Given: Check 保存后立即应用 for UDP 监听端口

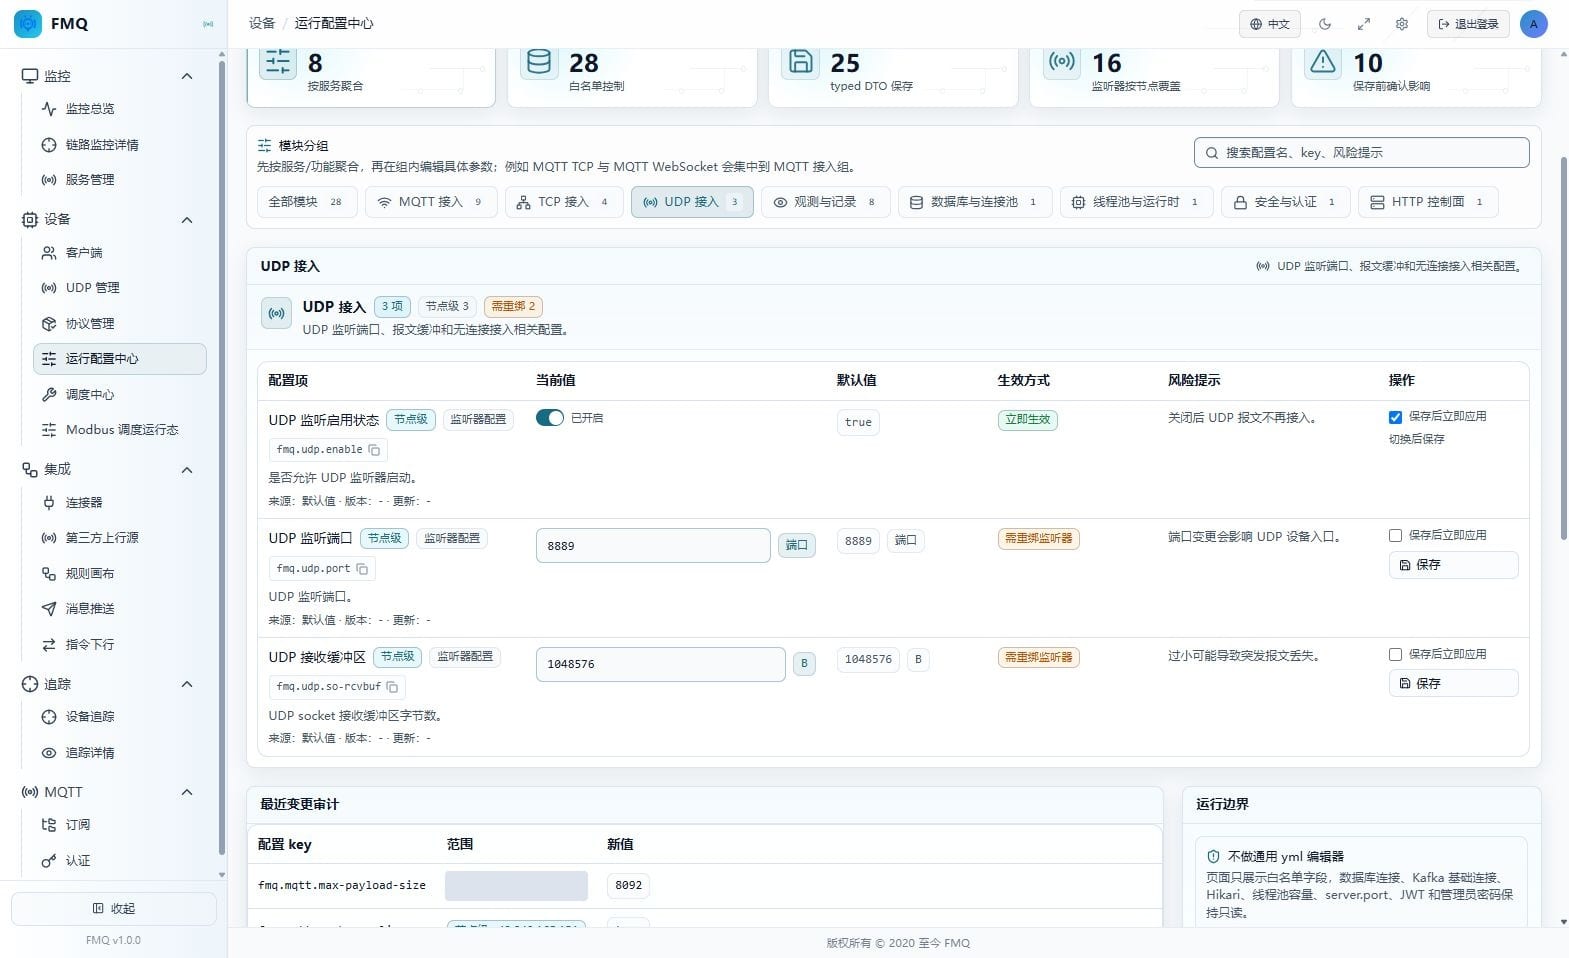Looking at the screenshot, I should (x=1395, y=536).
